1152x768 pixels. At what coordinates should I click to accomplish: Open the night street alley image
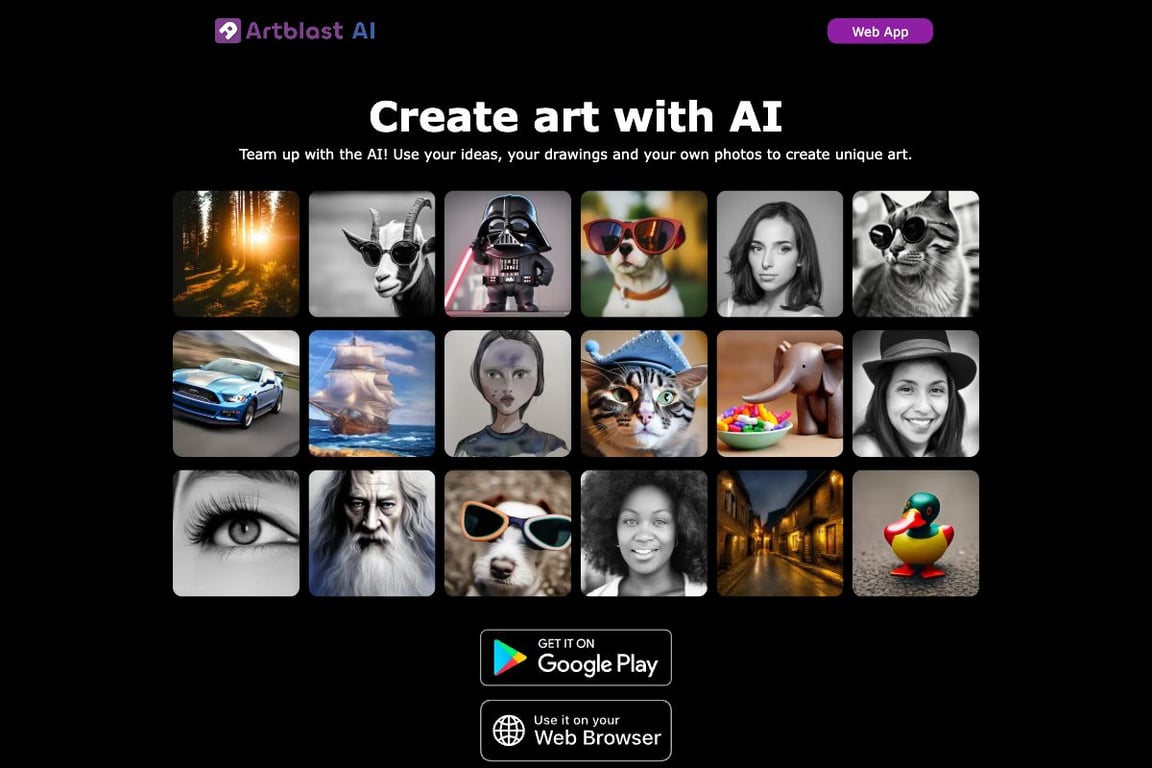pos(780,533)
